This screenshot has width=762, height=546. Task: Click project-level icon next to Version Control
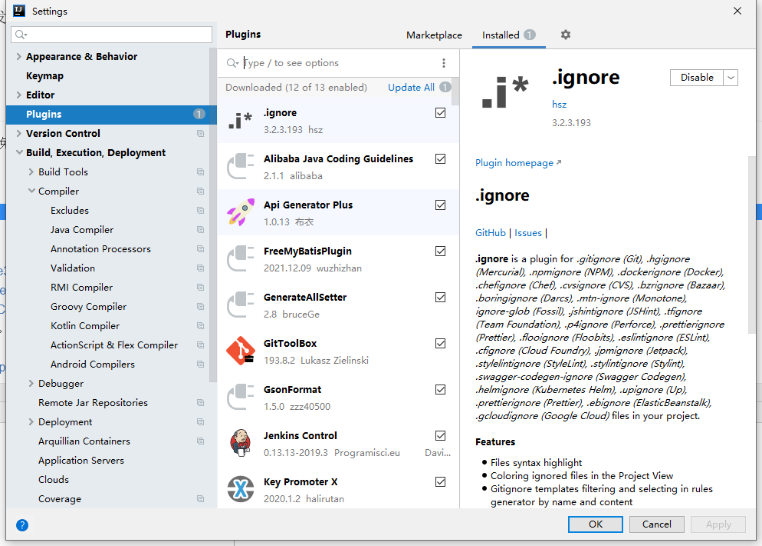coord(200,134)
